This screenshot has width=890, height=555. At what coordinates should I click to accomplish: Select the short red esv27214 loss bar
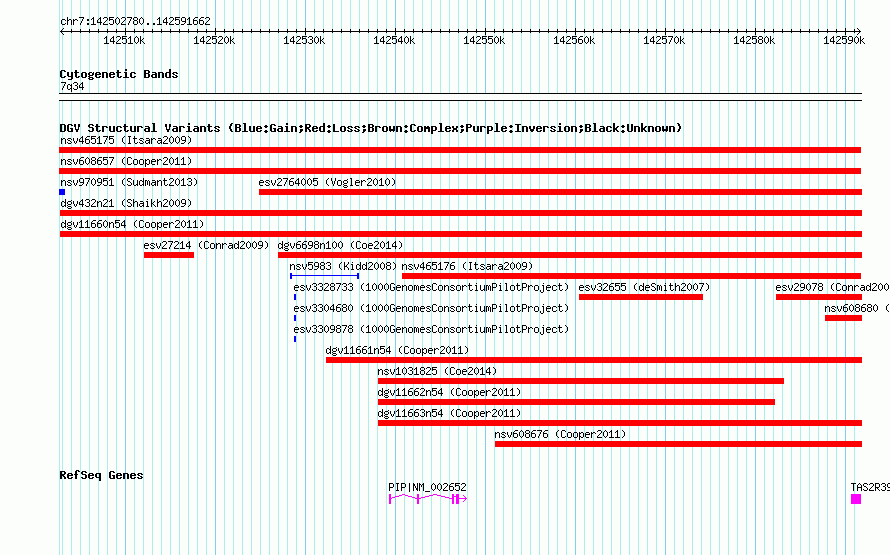pyautogui.click(x=169, y=255)
